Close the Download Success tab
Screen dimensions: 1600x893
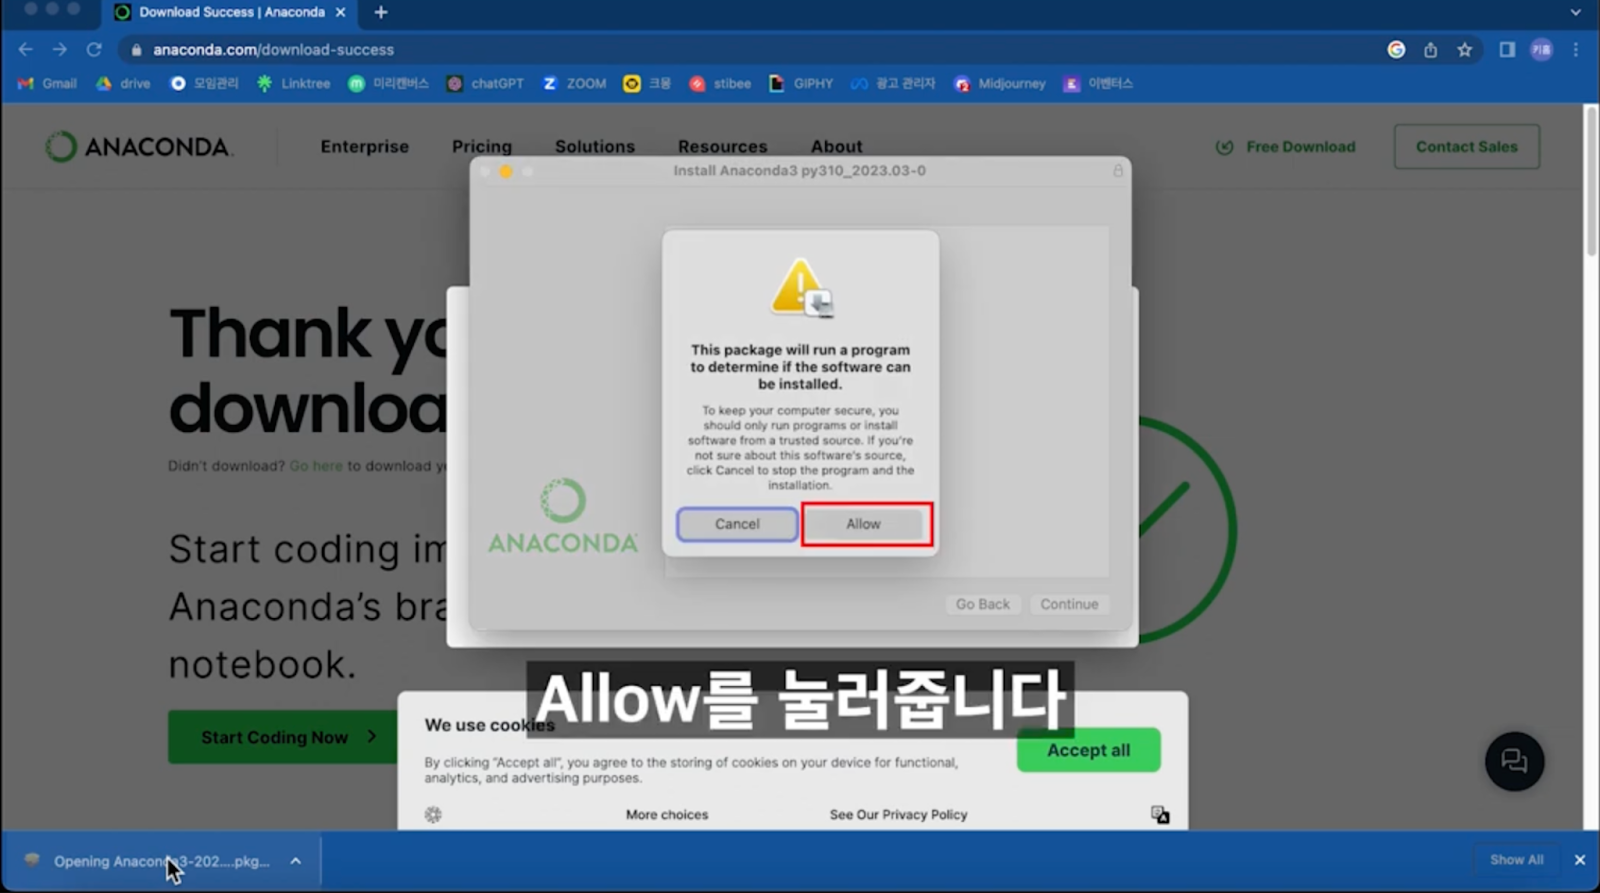pos(341,12)
